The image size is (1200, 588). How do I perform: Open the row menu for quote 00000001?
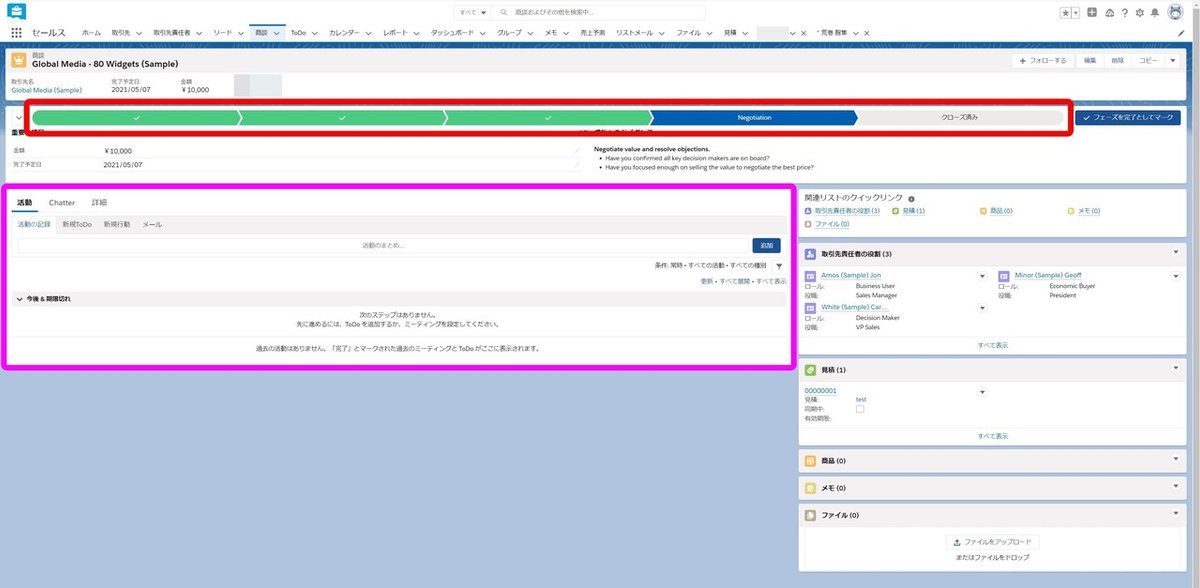coord(982,391)
